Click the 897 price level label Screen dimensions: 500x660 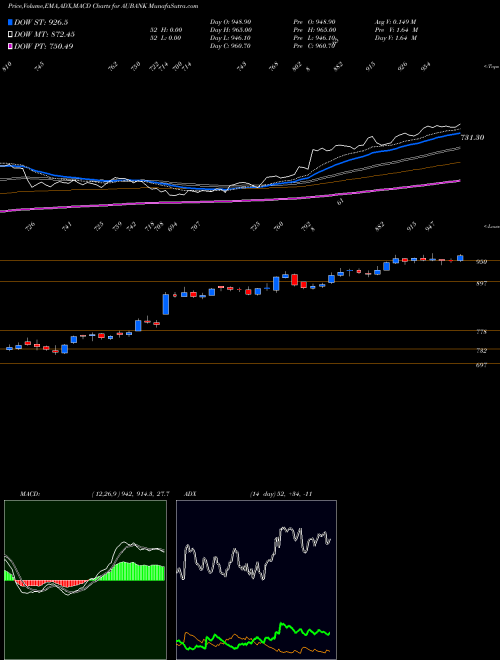pos(481,284)
